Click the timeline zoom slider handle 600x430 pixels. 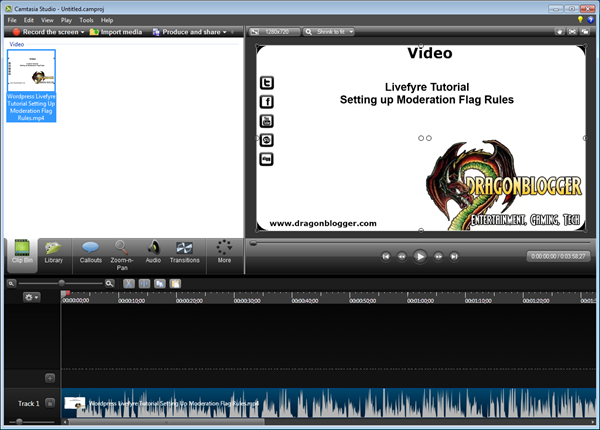(x=61, y=283)
